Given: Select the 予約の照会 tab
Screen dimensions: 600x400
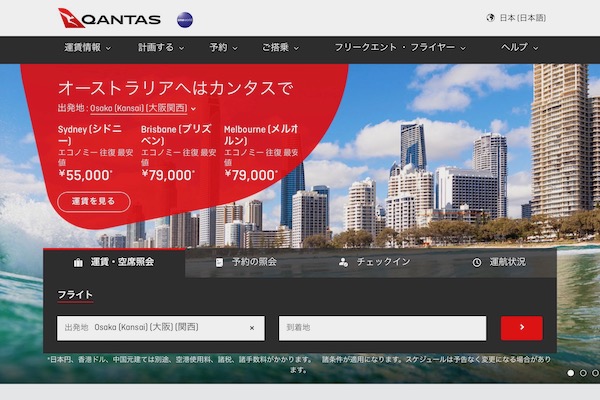Looking at the screenshot, I should [x=246, y=263].
